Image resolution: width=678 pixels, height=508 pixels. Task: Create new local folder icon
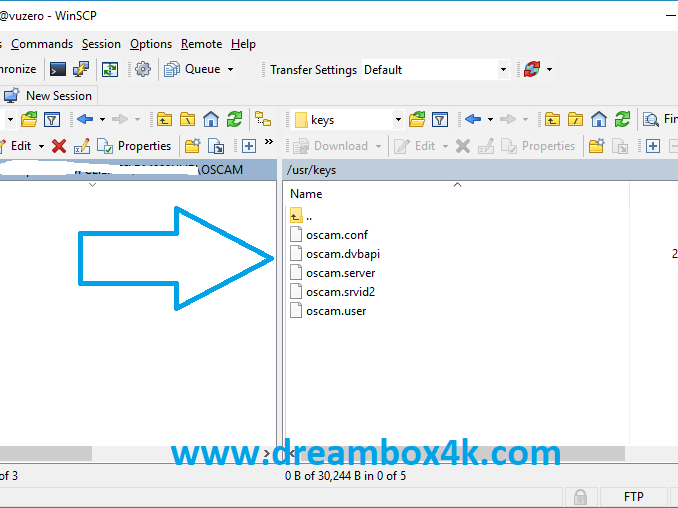click(x=192, y=146)
